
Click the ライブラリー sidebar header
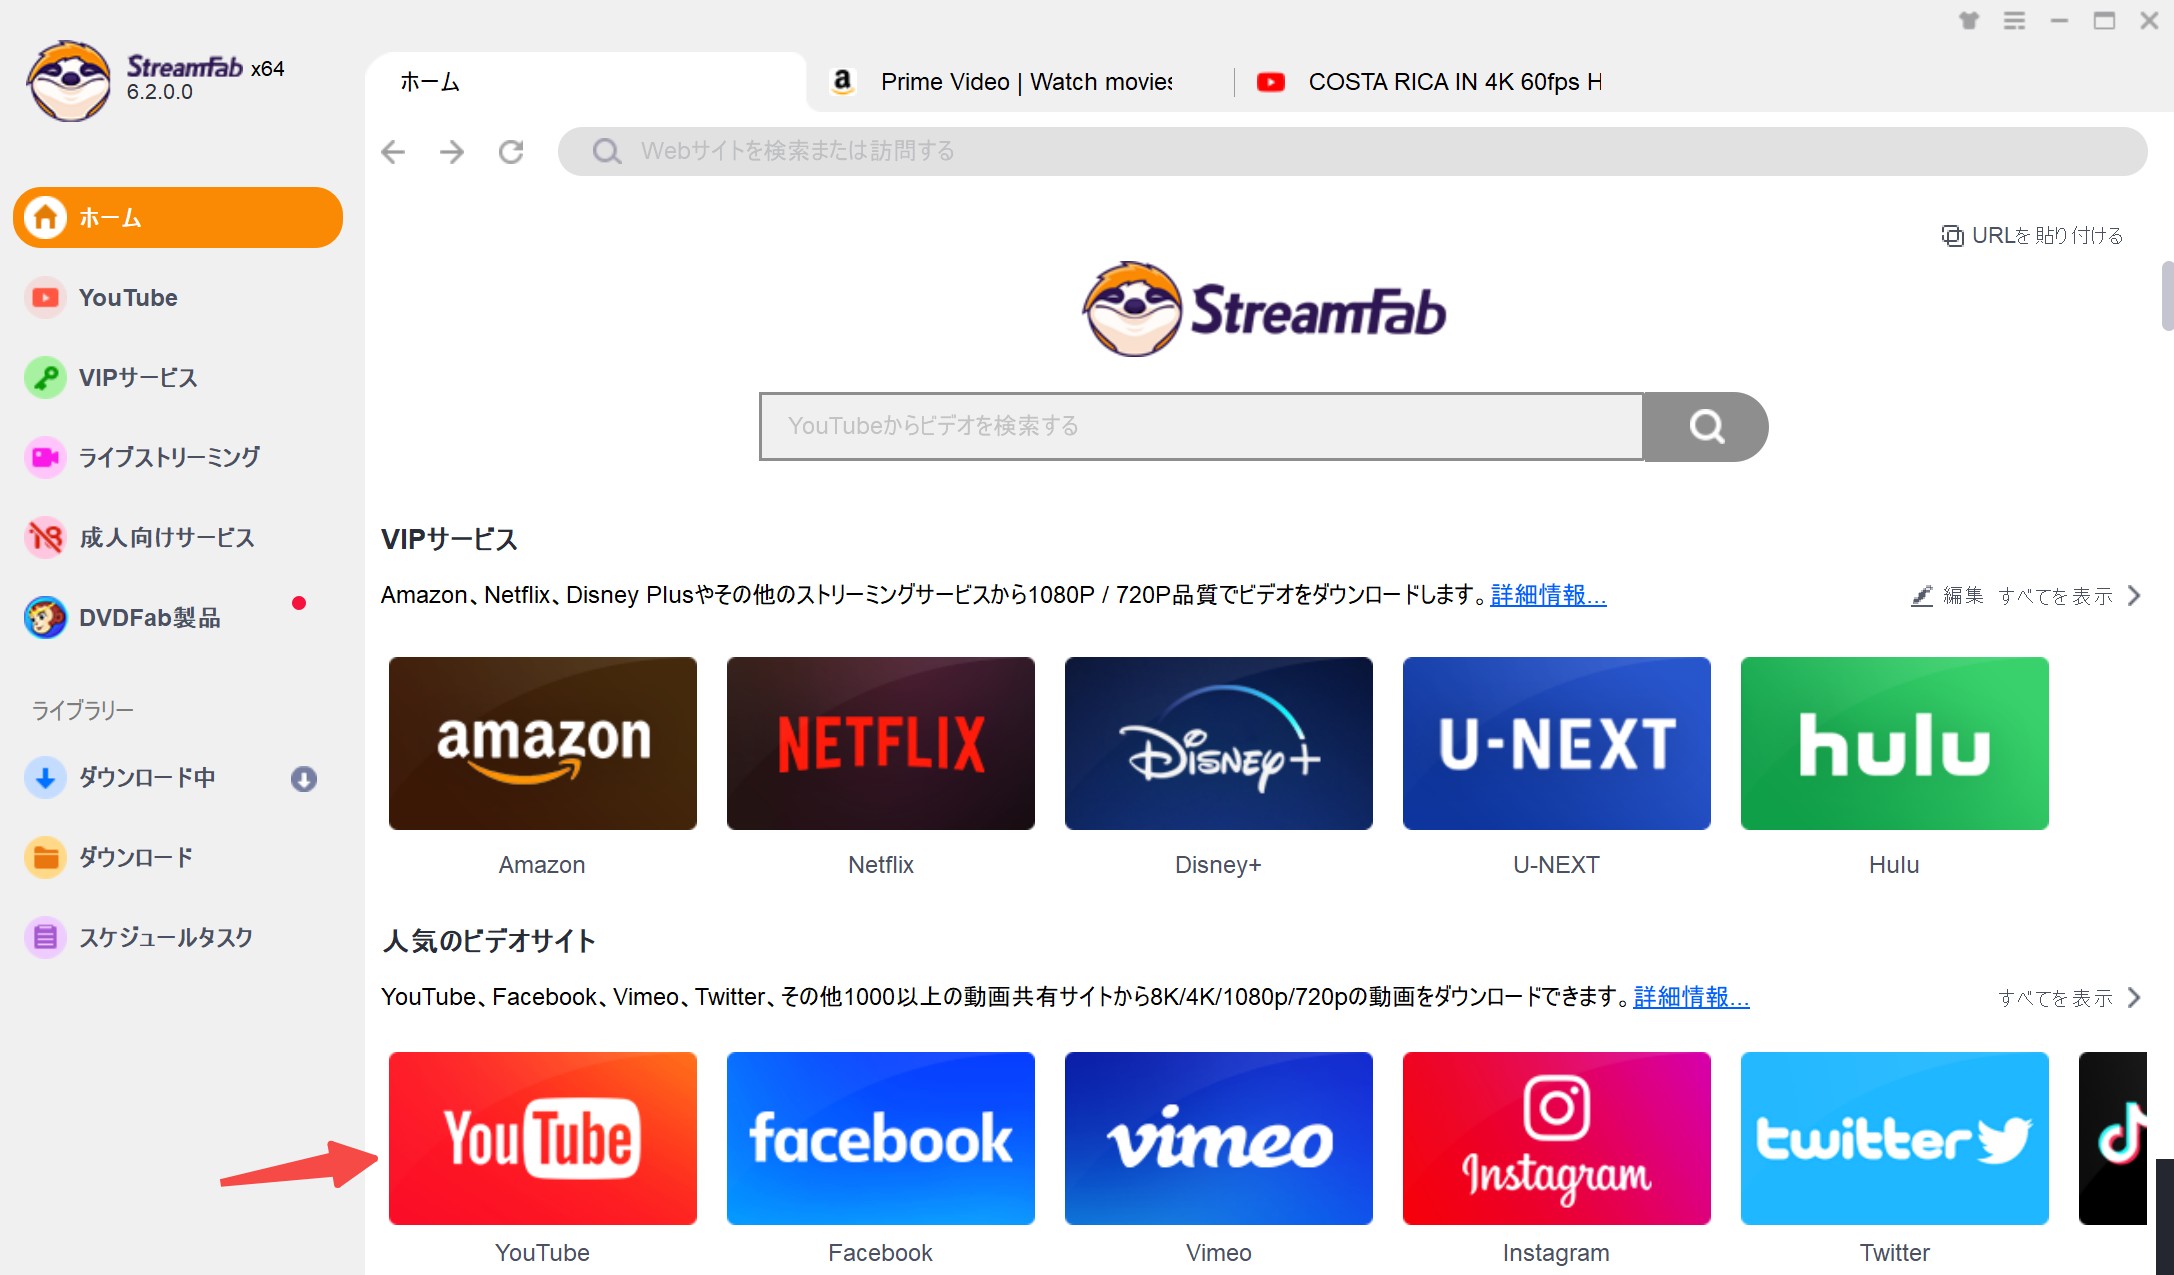[83, 710]
